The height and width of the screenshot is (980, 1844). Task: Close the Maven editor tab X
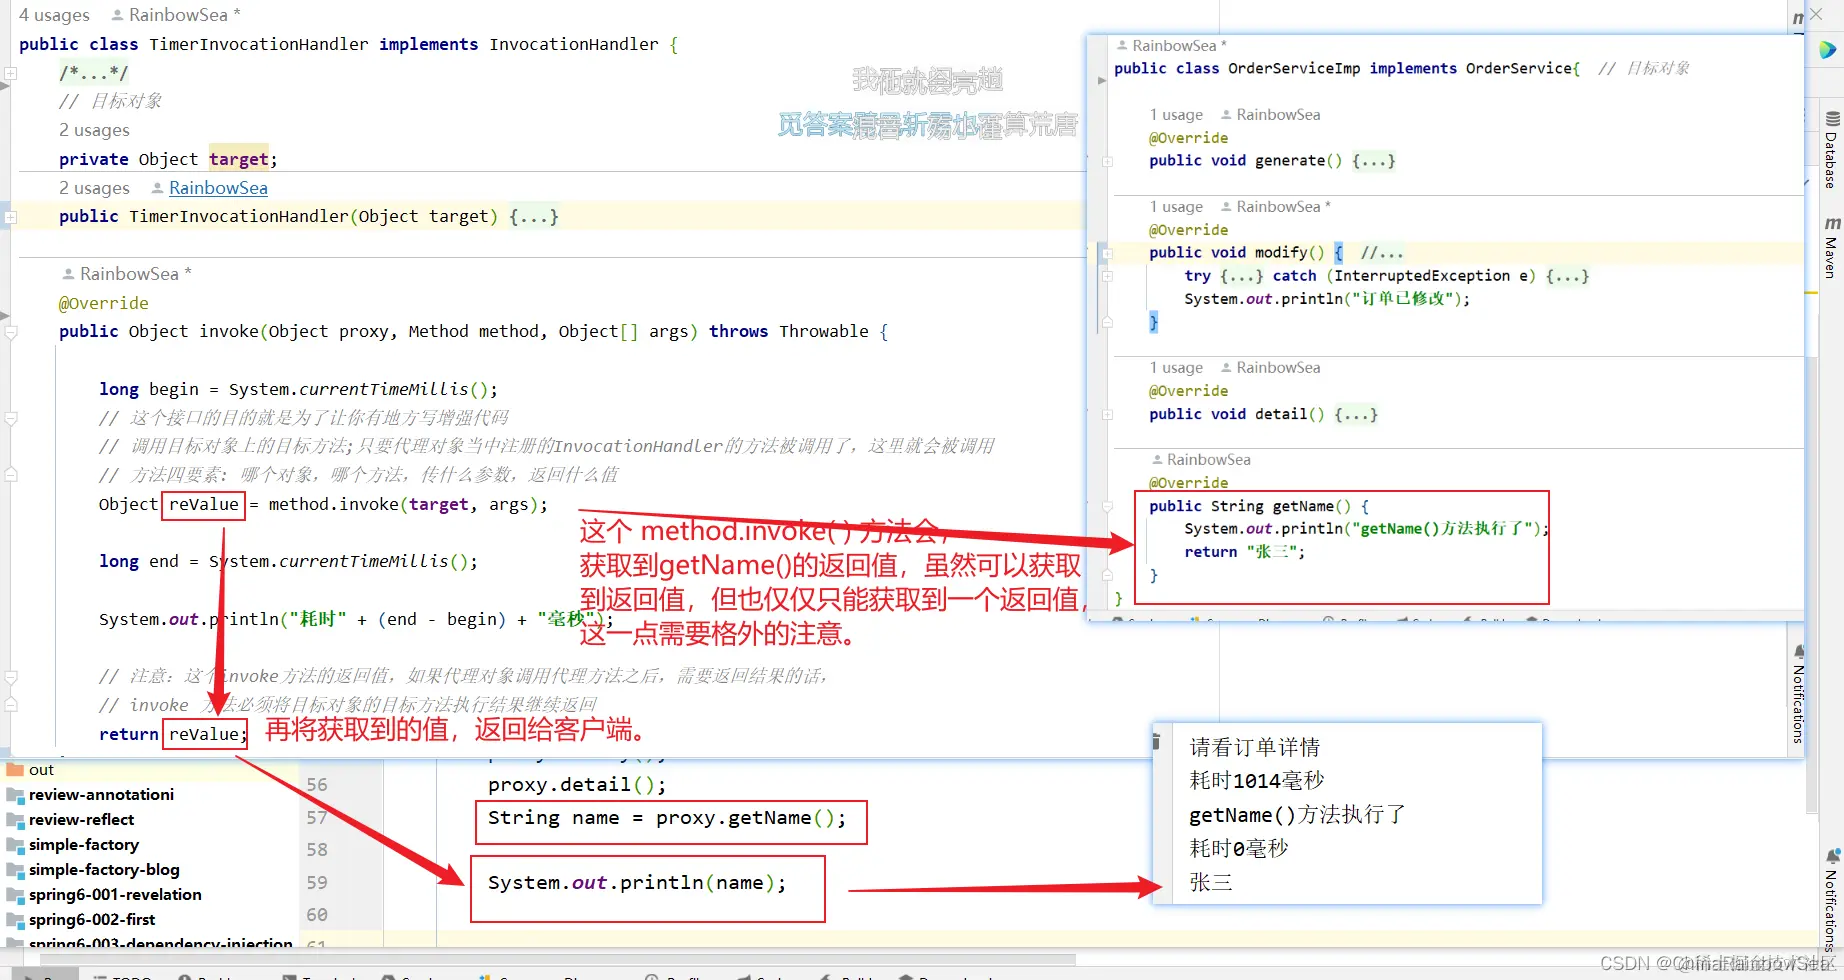(1816, 15)
